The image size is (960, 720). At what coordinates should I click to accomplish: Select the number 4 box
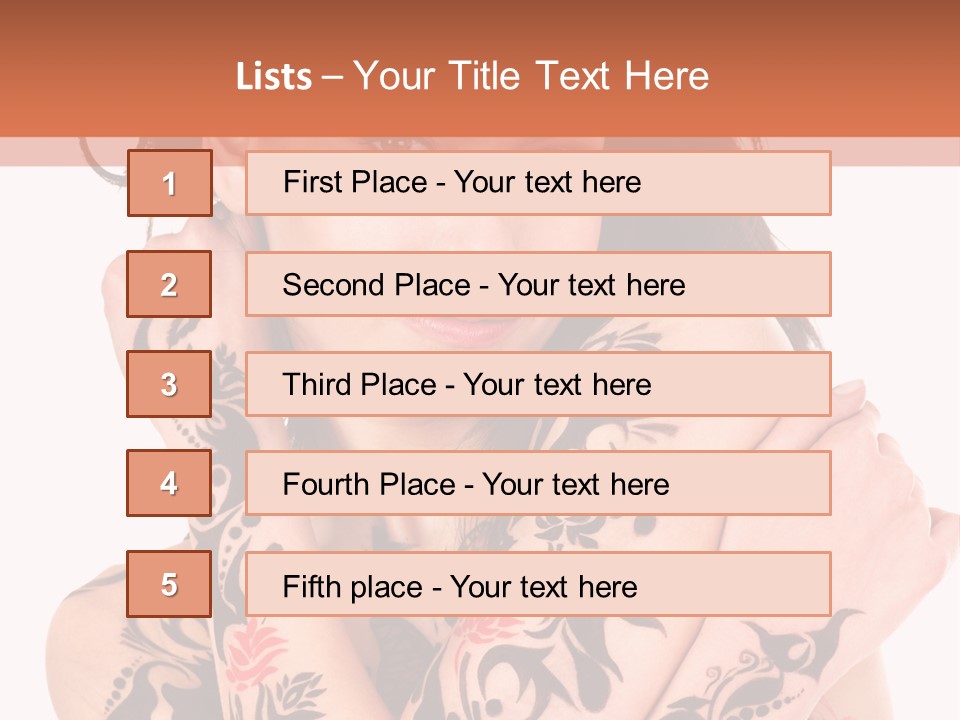(170, 484)
